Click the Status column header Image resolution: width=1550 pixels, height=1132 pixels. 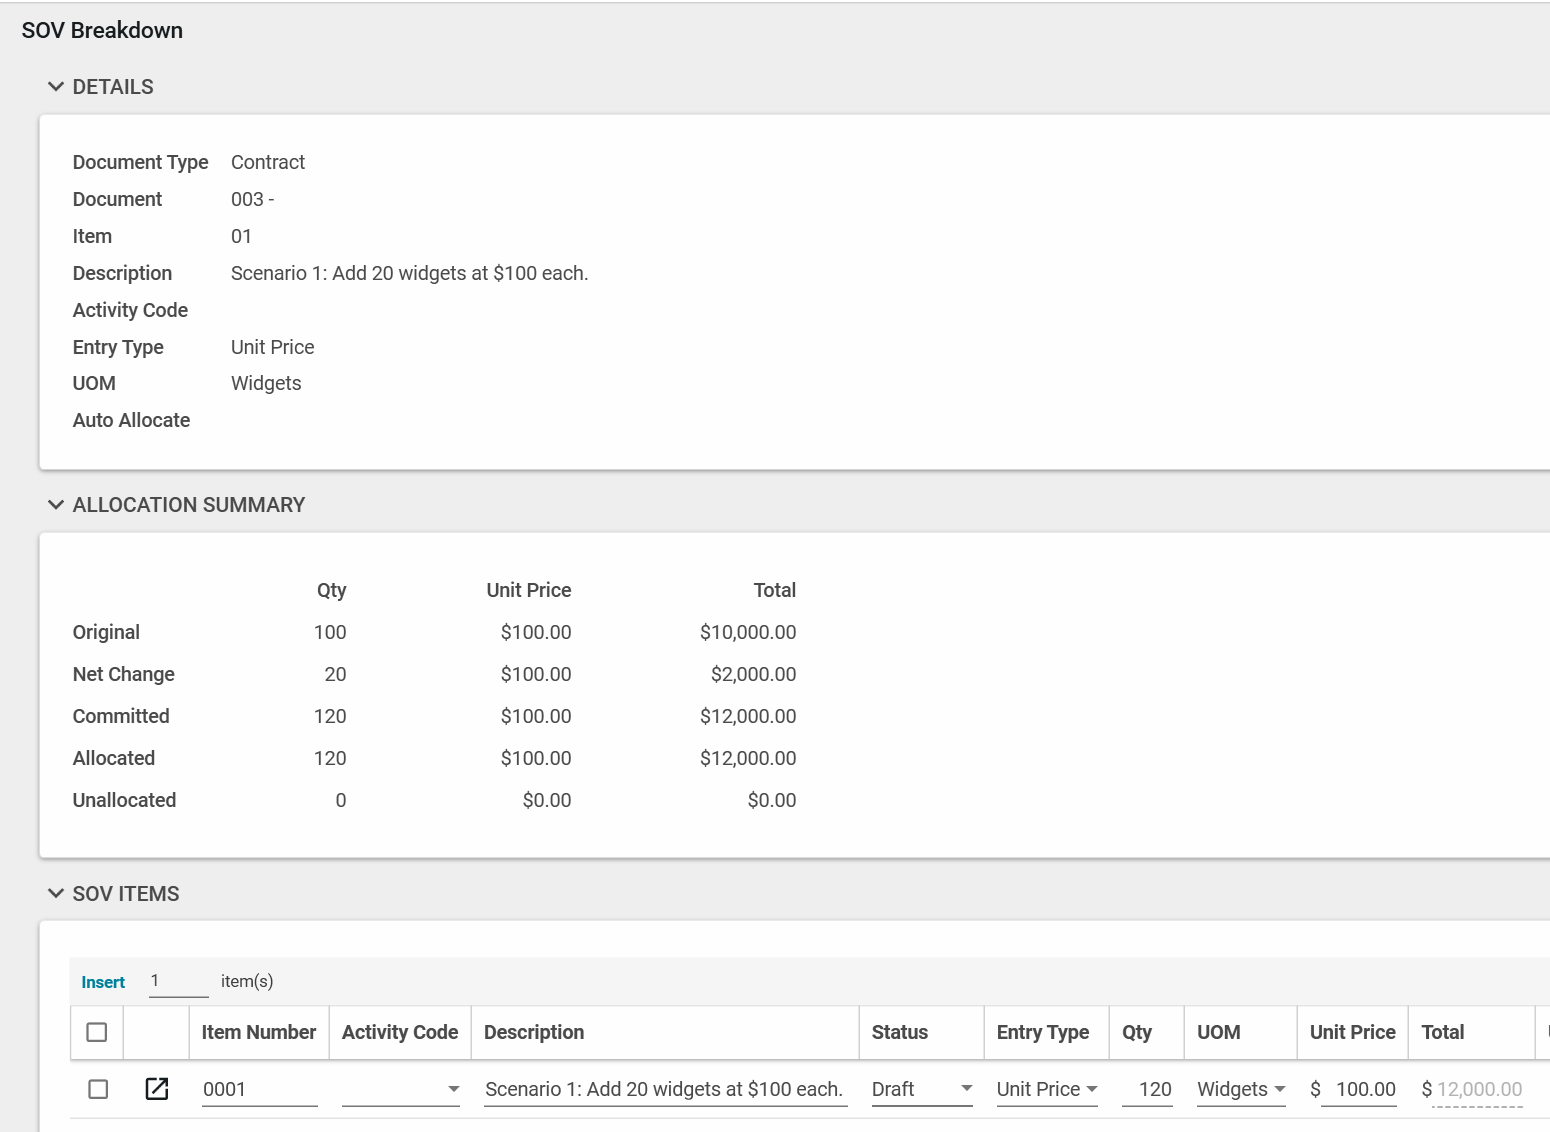click(x=899, y=1032)
